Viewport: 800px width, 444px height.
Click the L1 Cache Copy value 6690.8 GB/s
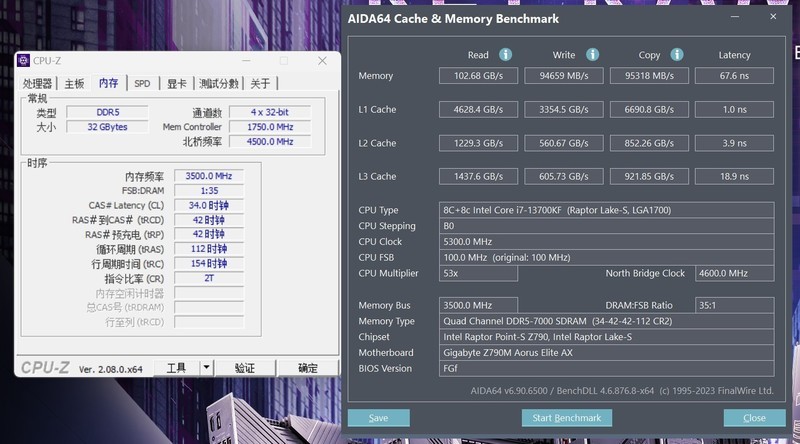point(649,109)
